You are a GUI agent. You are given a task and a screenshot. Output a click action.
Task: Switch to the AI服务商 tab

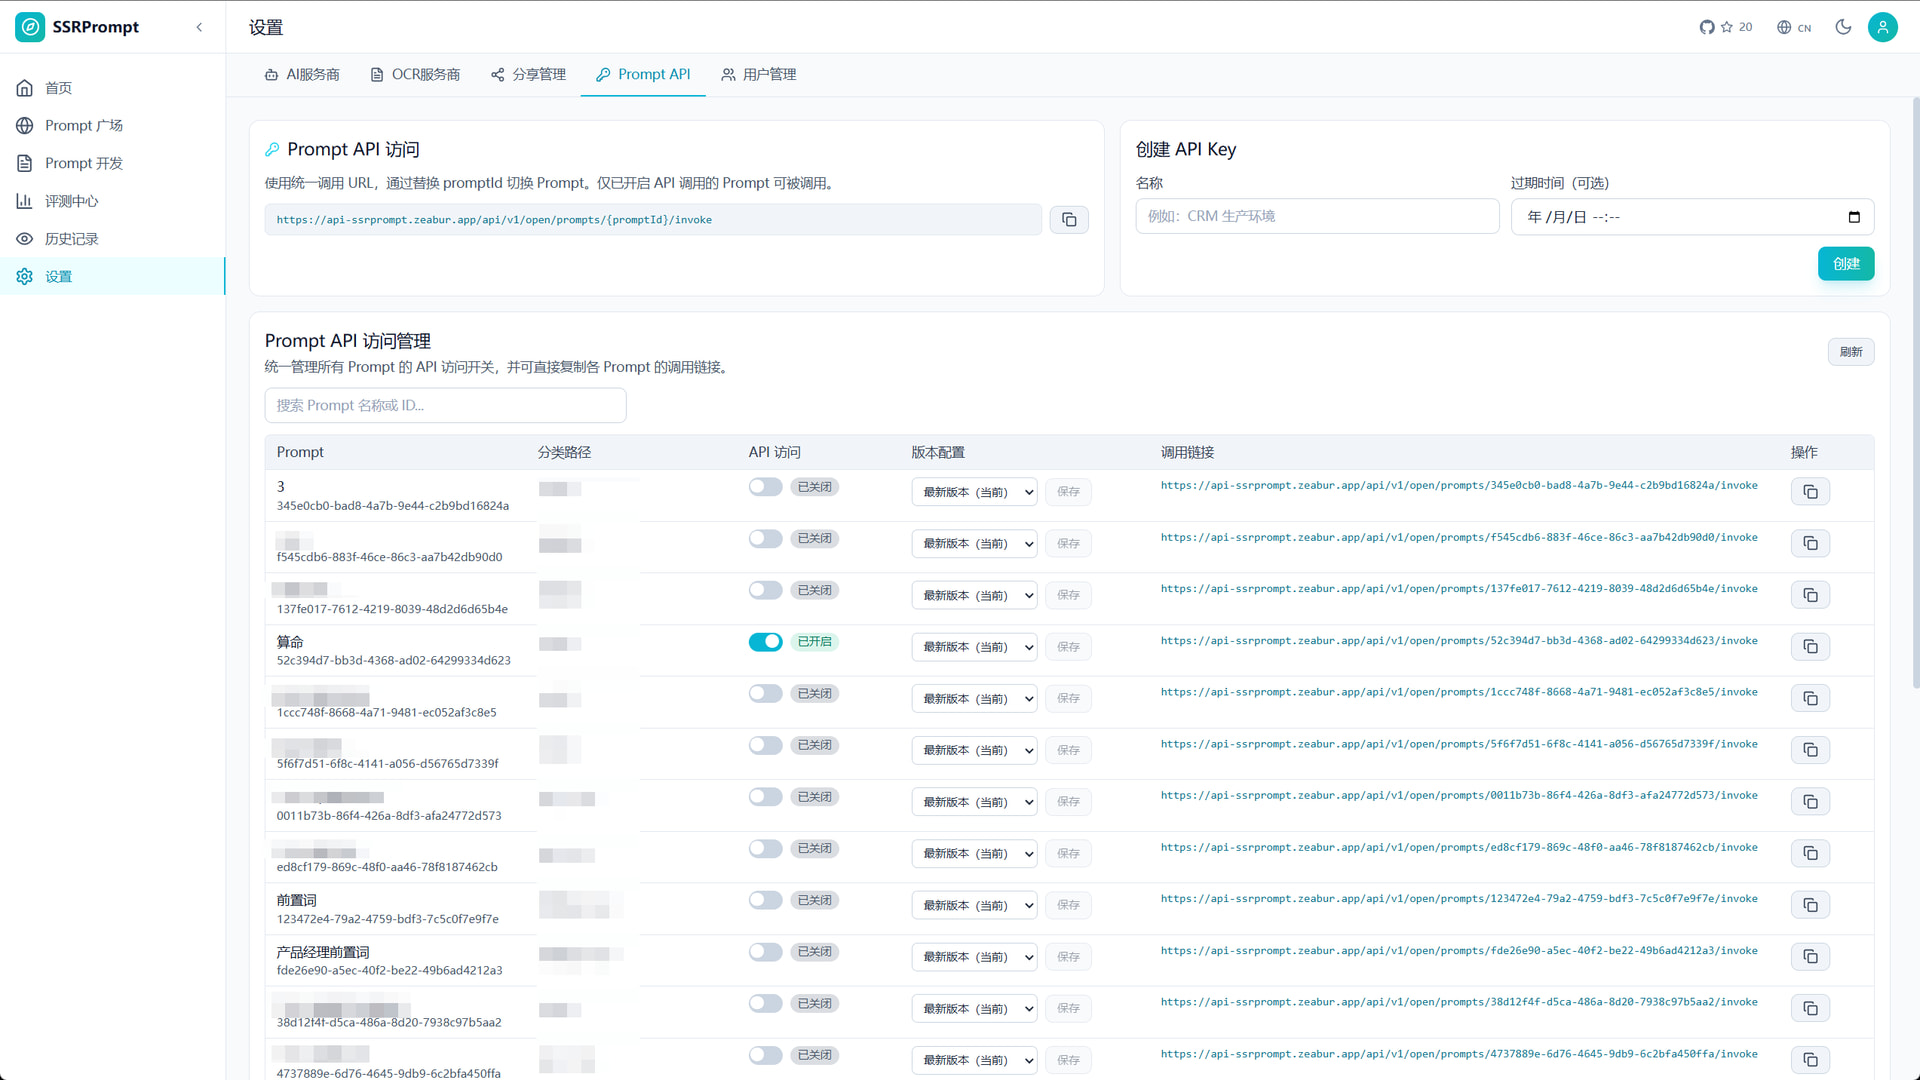pyautogui.click(x=302, y=75)
